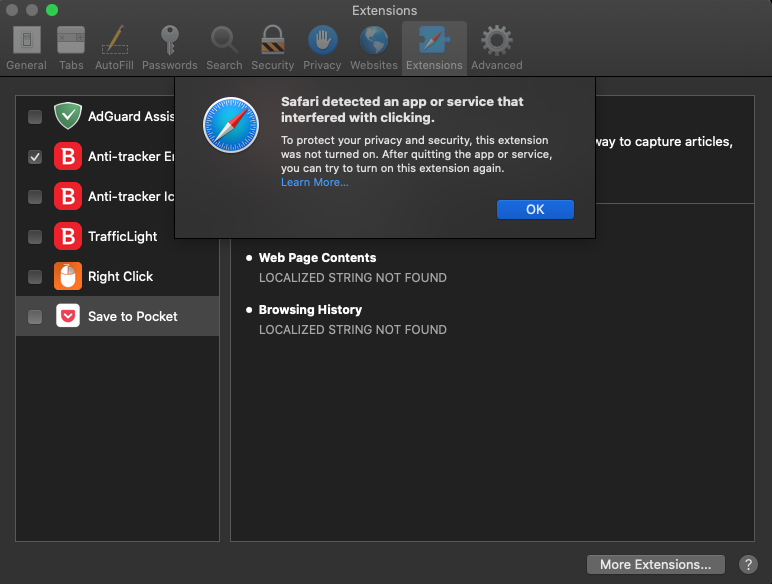Click the Web Page Contents heading
The width and height of the screenshot is (772, 584).
pos(318,258)
